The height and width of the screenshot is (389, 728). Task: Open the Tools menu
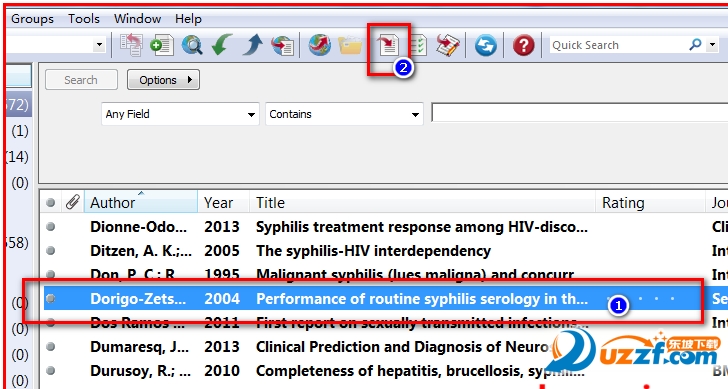(x=84, y=19)
